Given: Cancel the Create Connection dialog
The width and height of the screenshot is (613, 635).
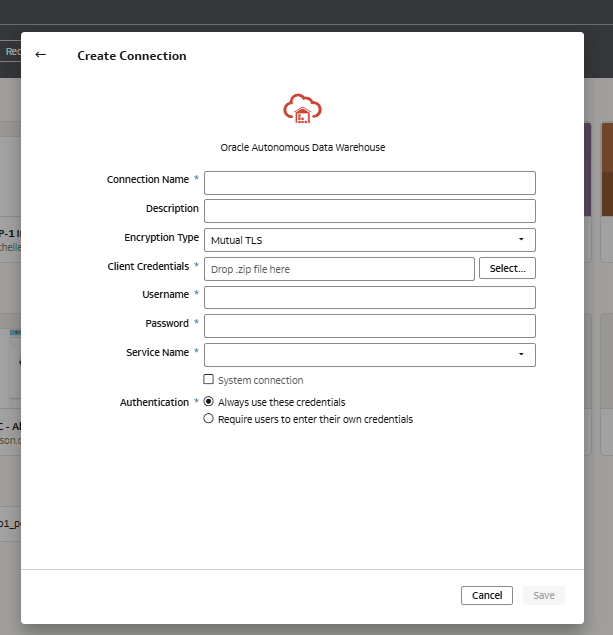Looking at the screenshot, I should (x=487, y=595).
